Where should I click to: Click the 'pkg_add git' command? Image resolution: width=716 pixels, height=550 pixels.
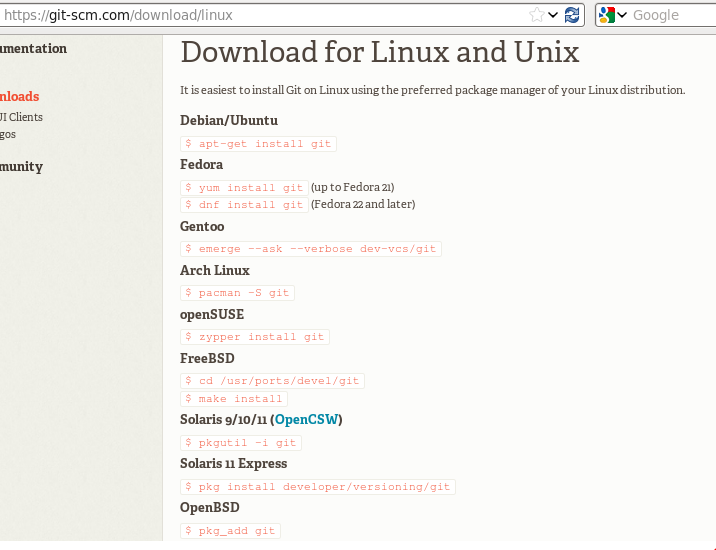231,531
